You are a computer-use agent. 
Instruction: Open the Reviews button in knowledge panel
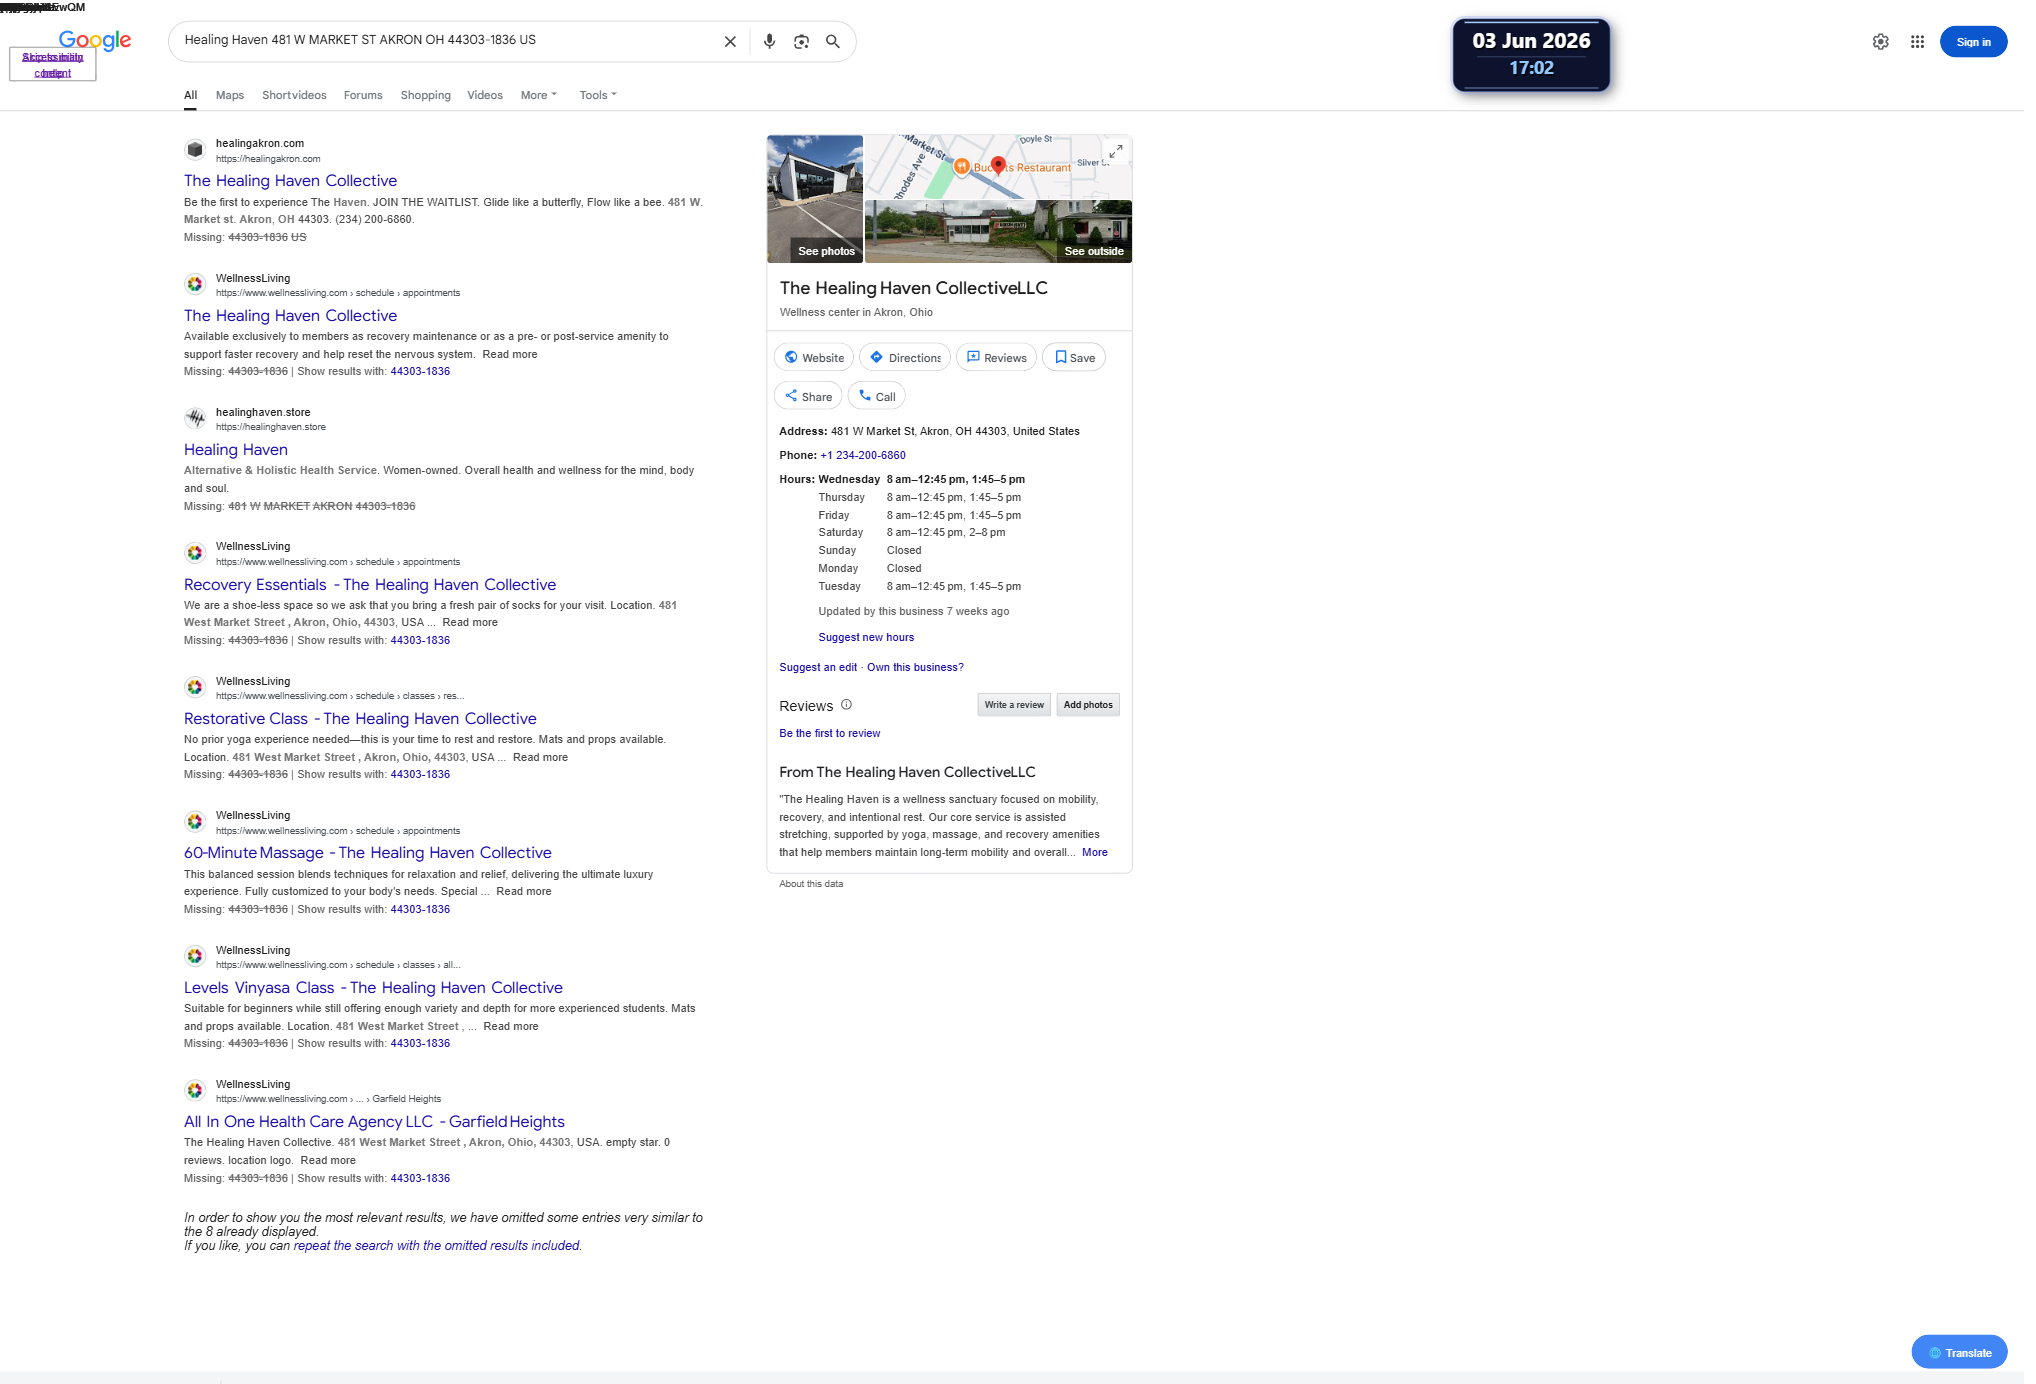coord(996,357)
